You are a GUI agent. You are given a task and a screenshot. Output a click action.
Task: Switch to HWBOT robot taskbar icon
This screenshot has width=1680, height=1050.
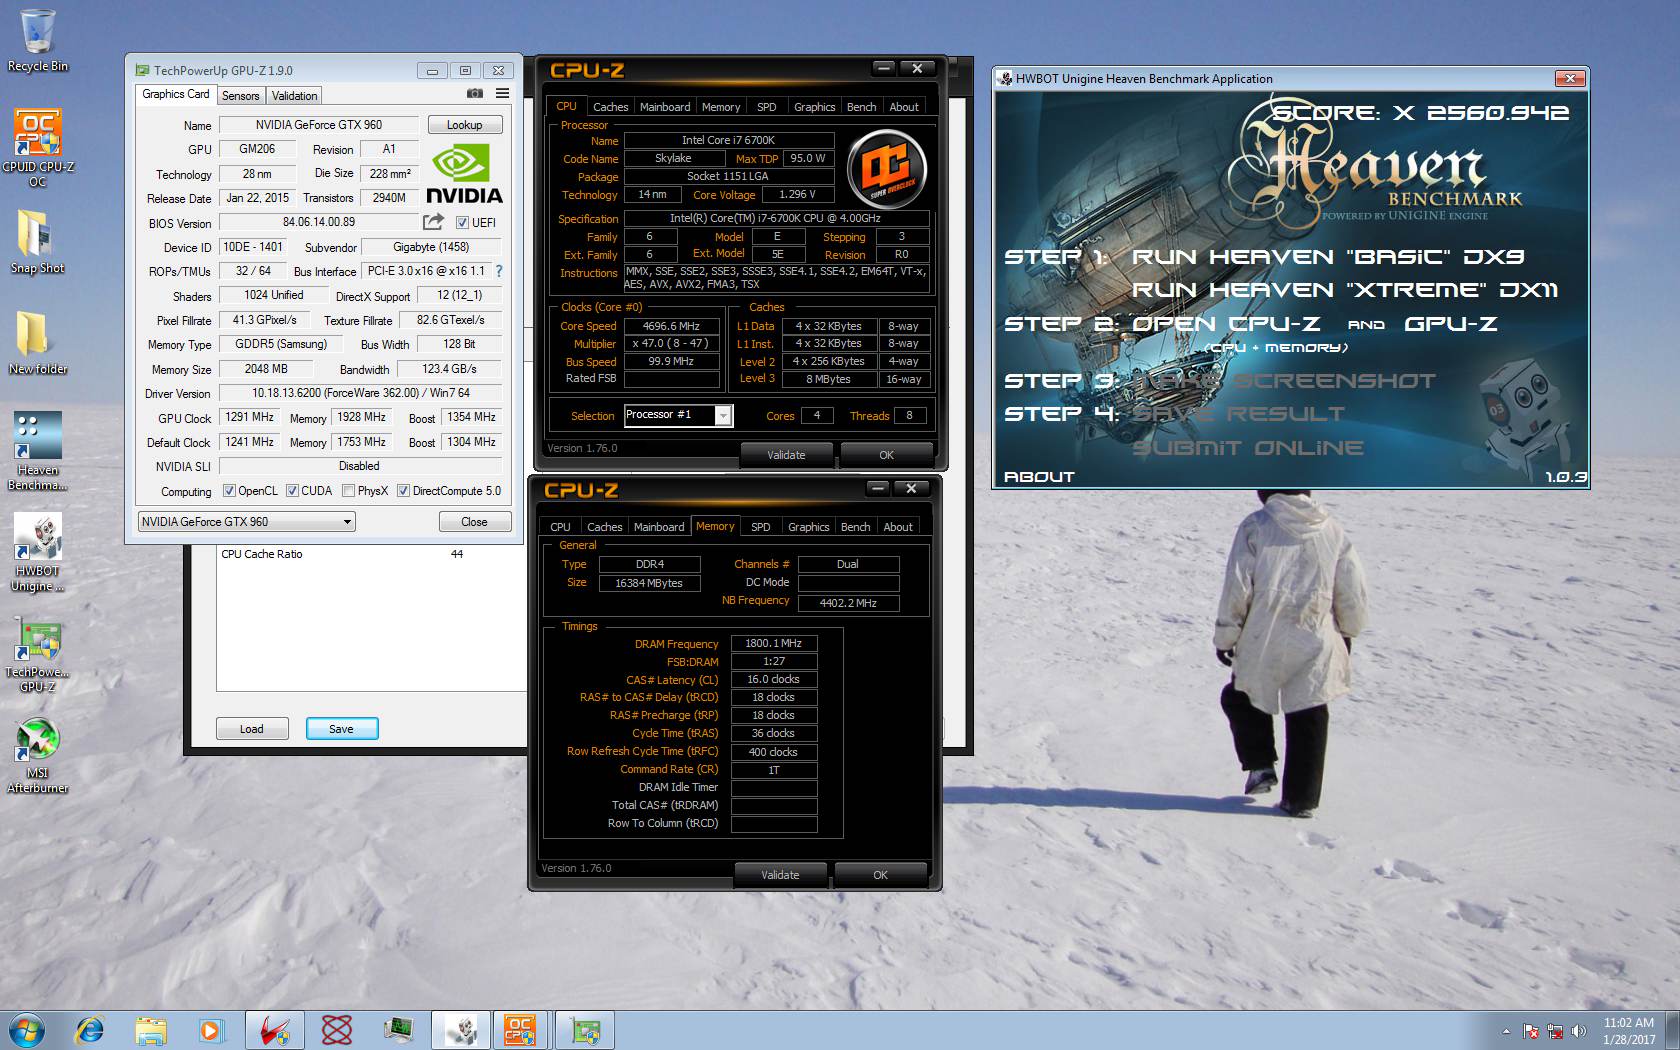(x=461, y=1029)
